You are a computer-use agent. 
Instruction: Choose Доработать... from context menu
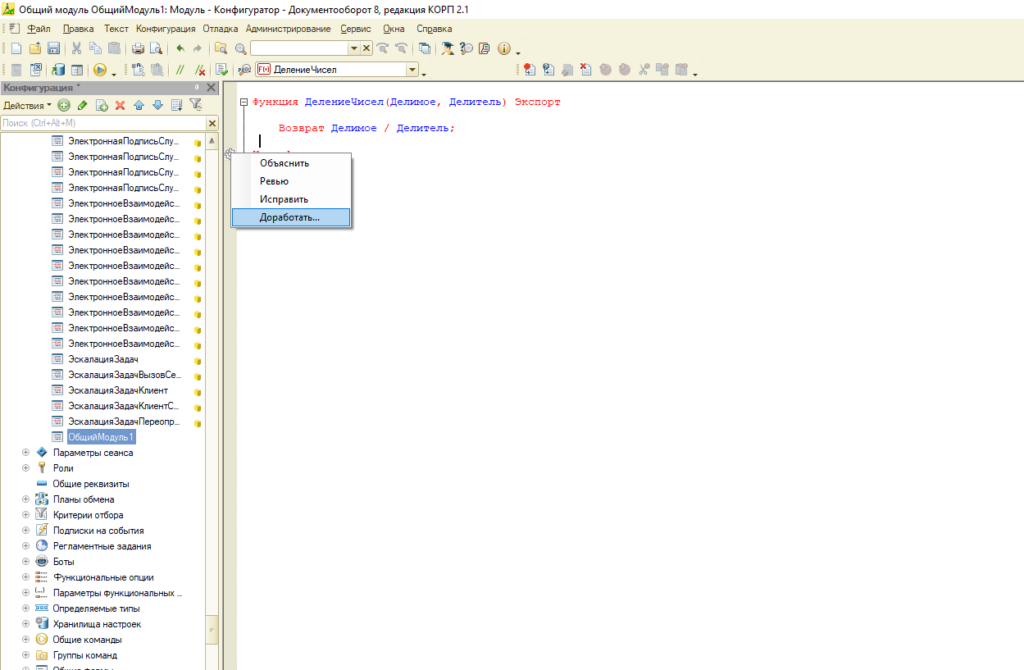(290, 217)
